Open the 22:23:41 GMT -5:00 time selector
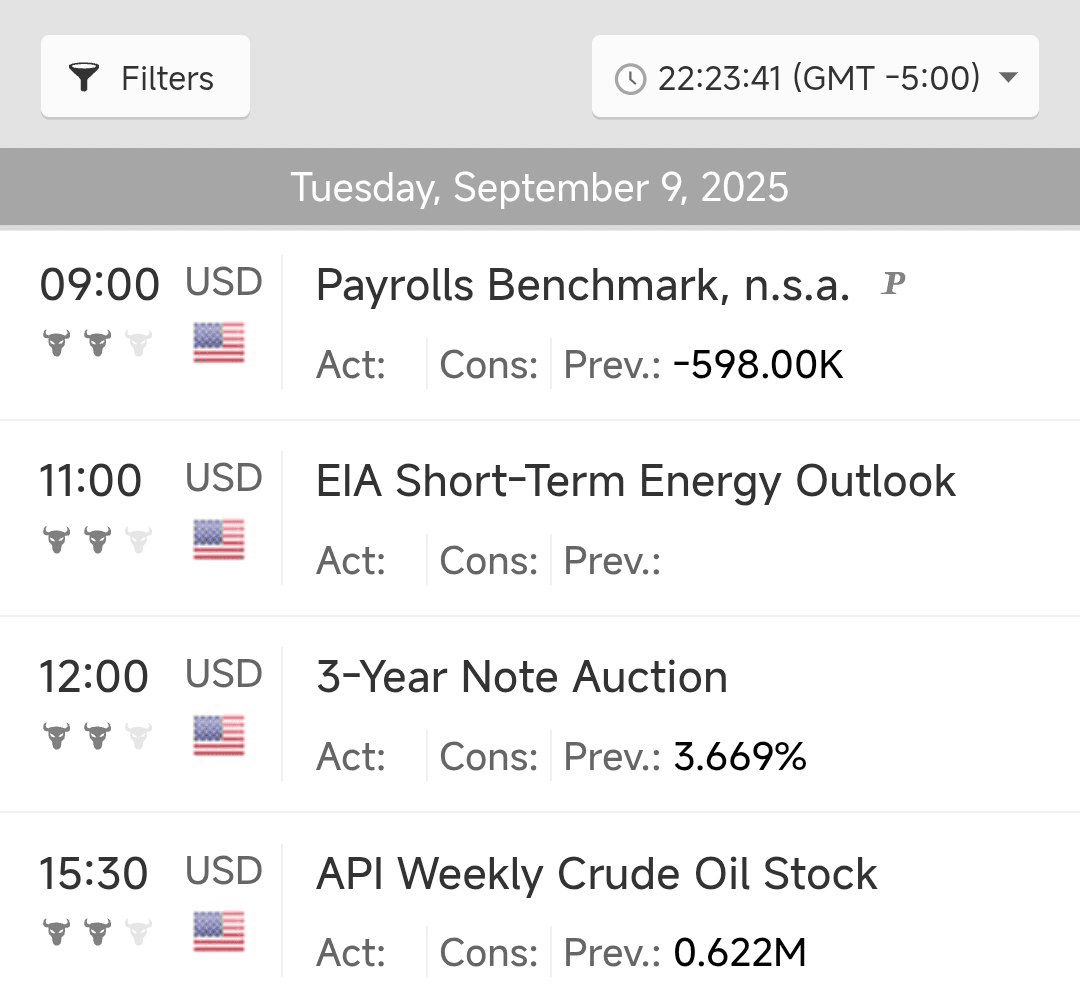 click(815, 78)
